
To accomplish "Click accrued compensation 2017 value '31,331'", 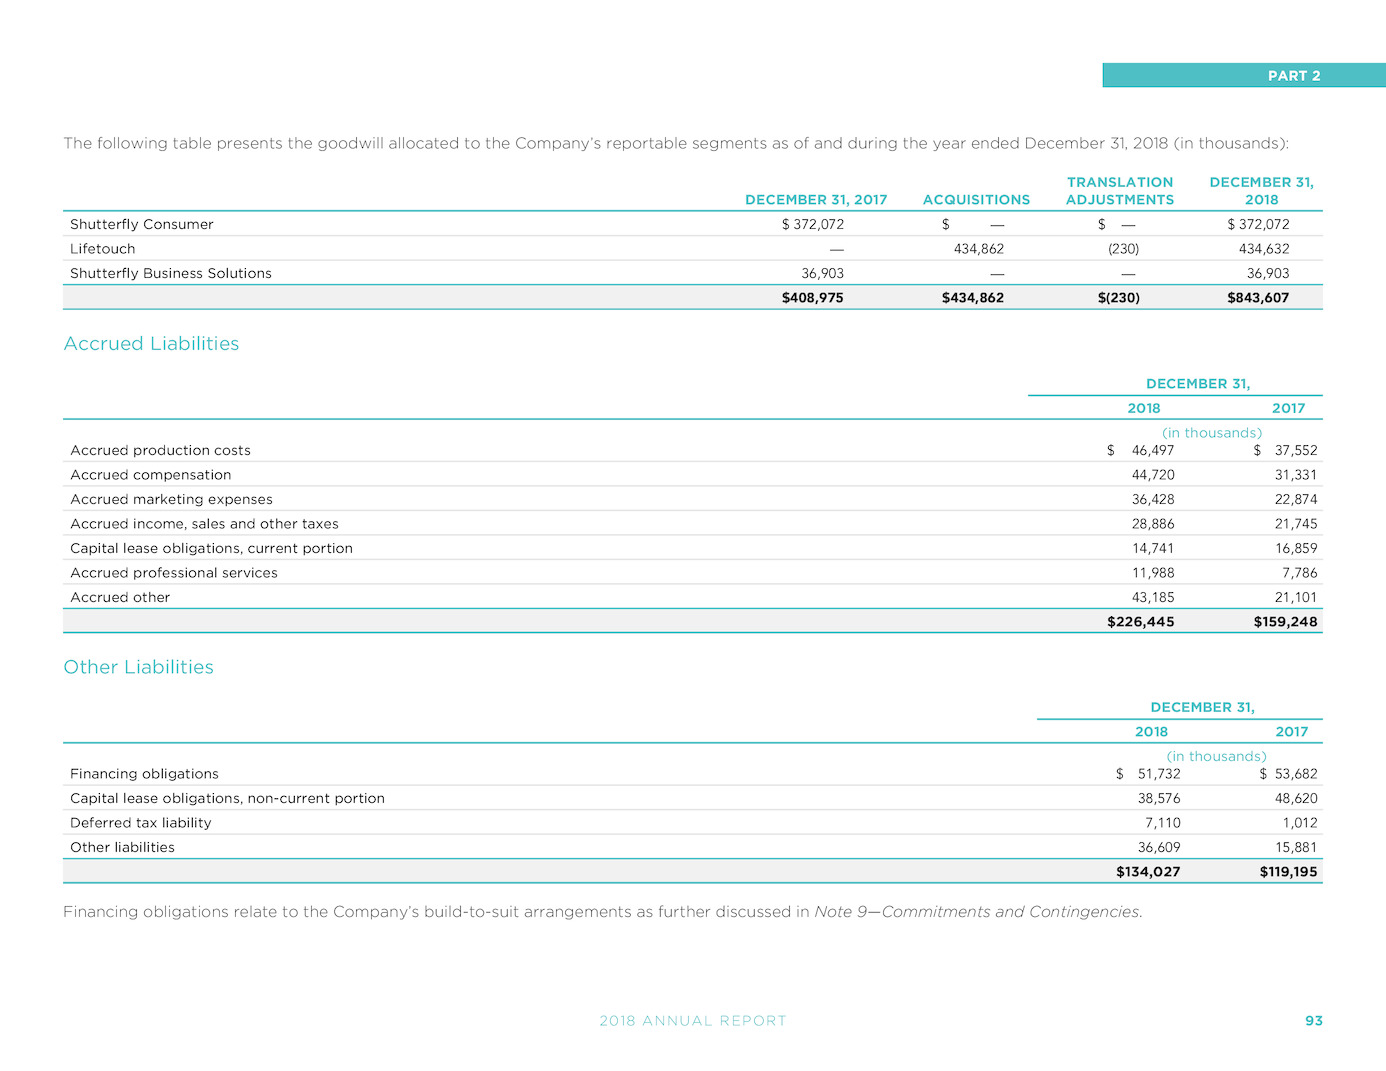I will tap(1296, 475).
